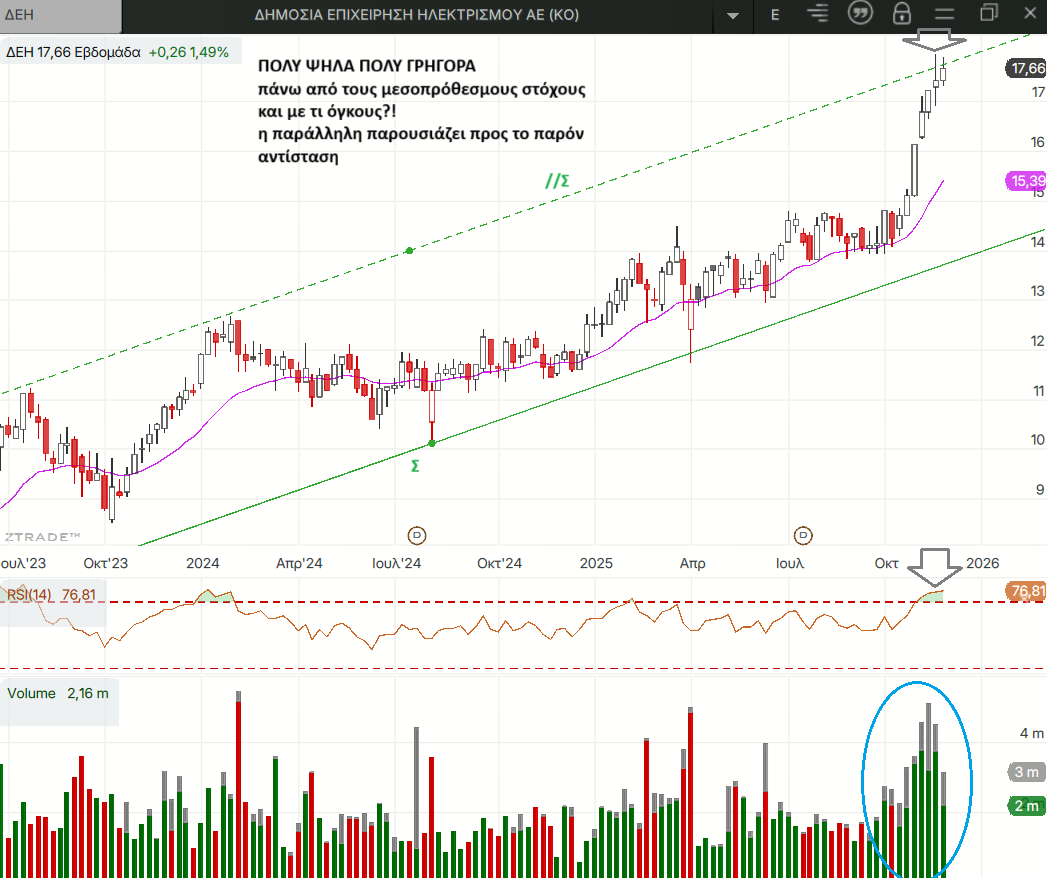This screenshot has width=1047, height=878.
Task: Click the dividend 'D' marker near Ιουλ'24
Action: coord(417,534)
